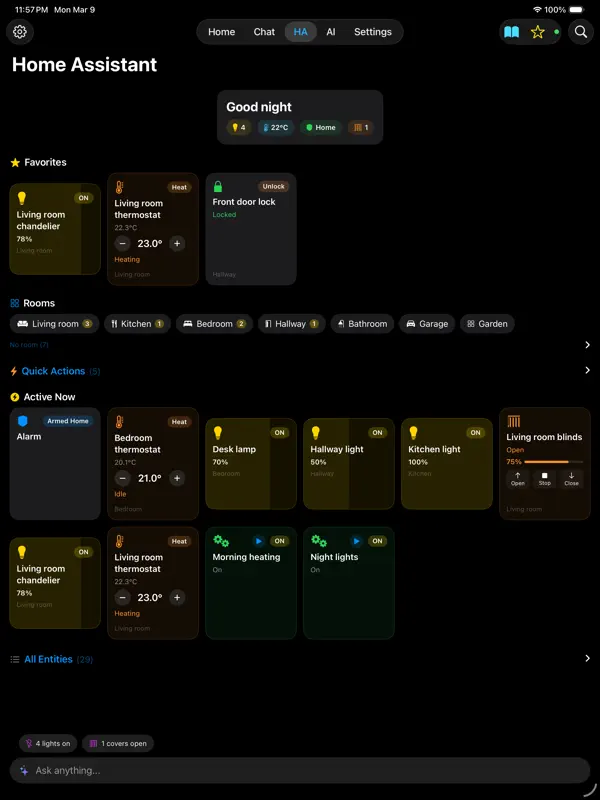Decrease Bedroom thermostat temperature with minus
The image size is (600, 800).
(122, 478)
